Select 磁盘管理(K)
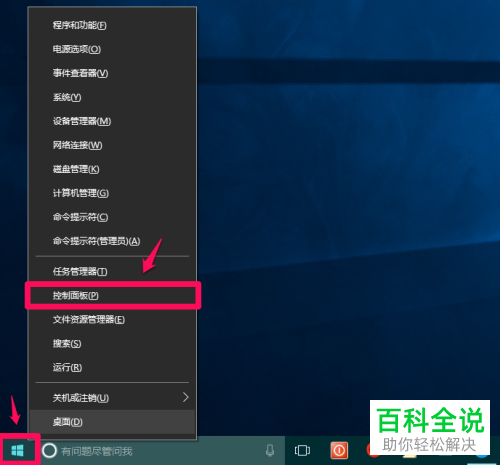The image size is (500, 465). [113, 169]
